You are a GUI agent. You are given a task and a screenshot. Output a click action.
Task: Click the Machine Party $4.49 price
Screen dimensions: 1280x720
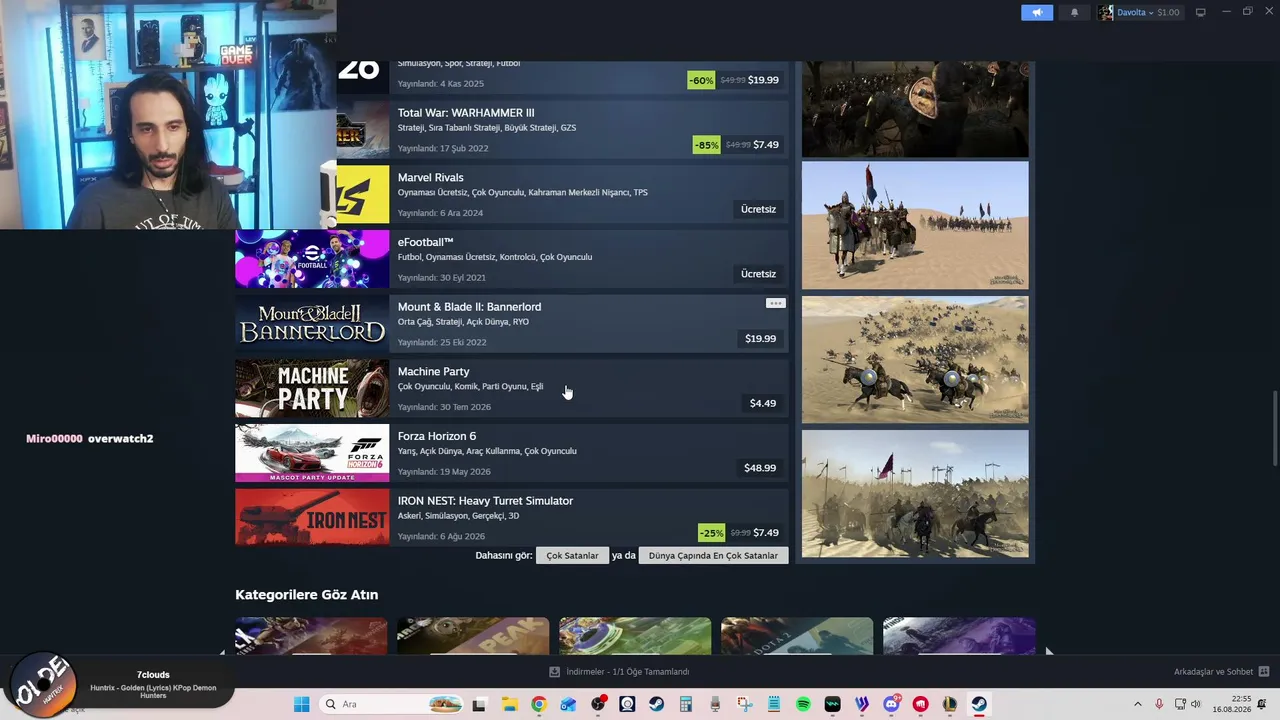763,403
